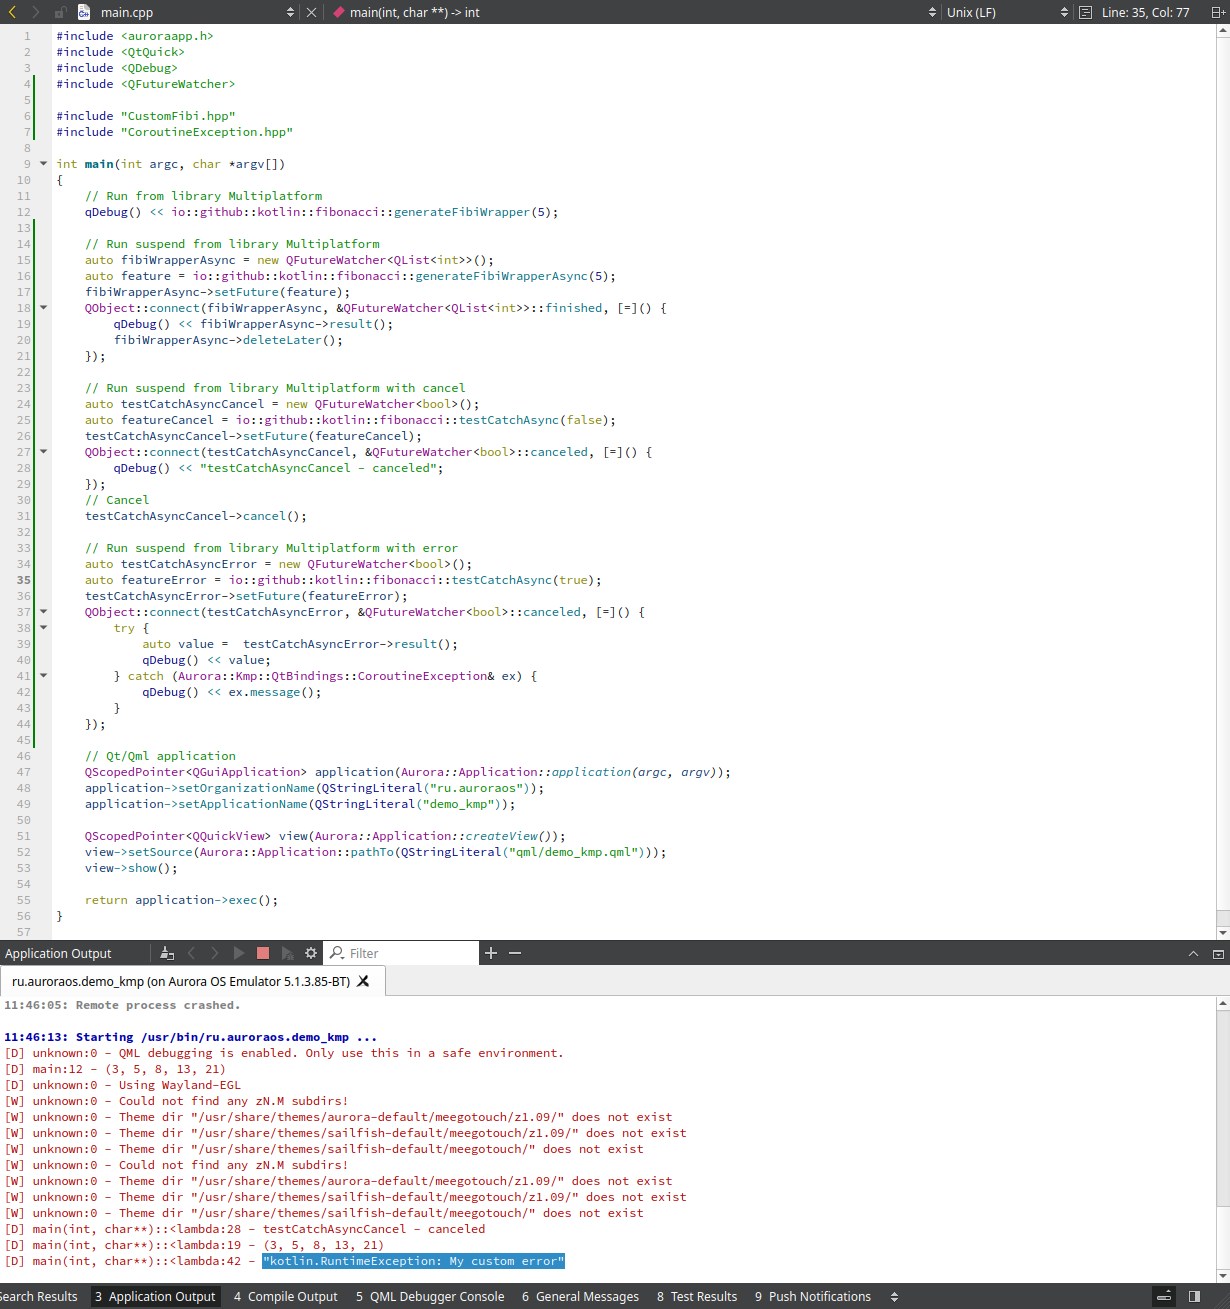Click the Go Back navigation arrow

coord(12,12)
